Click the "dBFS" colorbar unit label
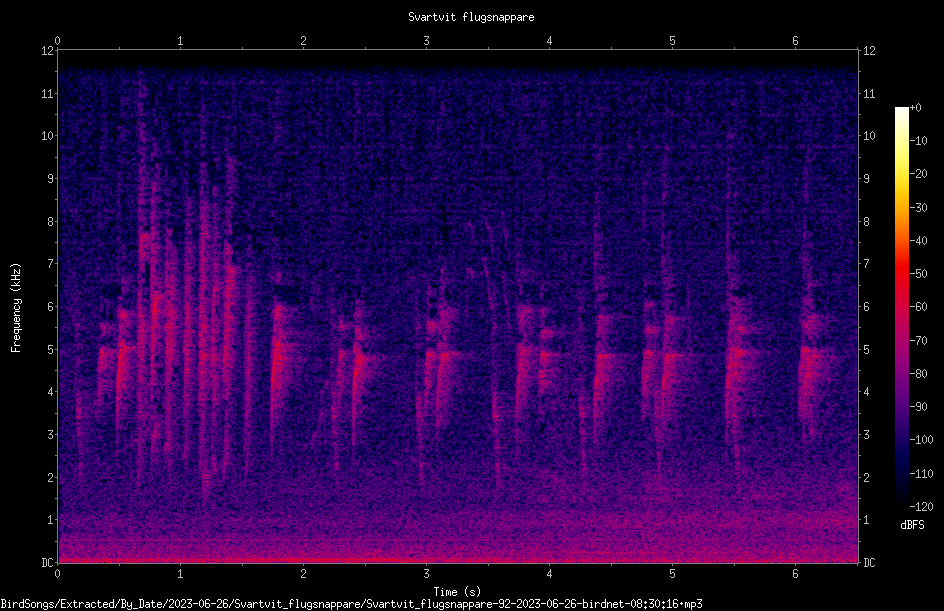 (912, 525)
